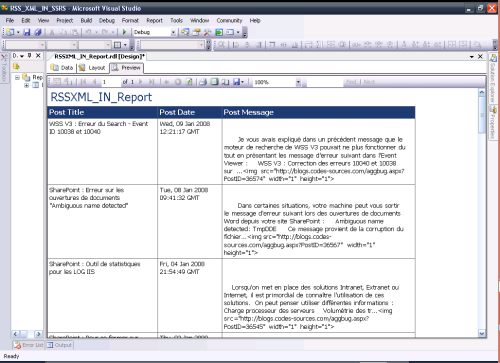Open the Toolbox toolbar icon
The image size is (500, 363).
pyautogui.click(x=207, y=32)
